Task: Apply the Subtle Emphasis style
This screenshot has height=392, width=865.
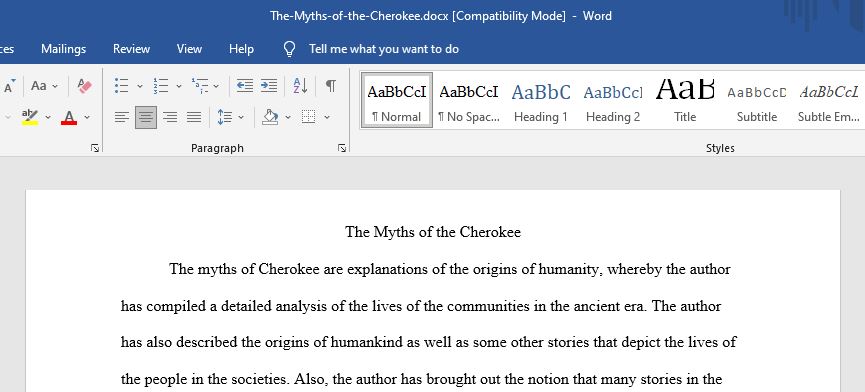Action: click(829, 101)
